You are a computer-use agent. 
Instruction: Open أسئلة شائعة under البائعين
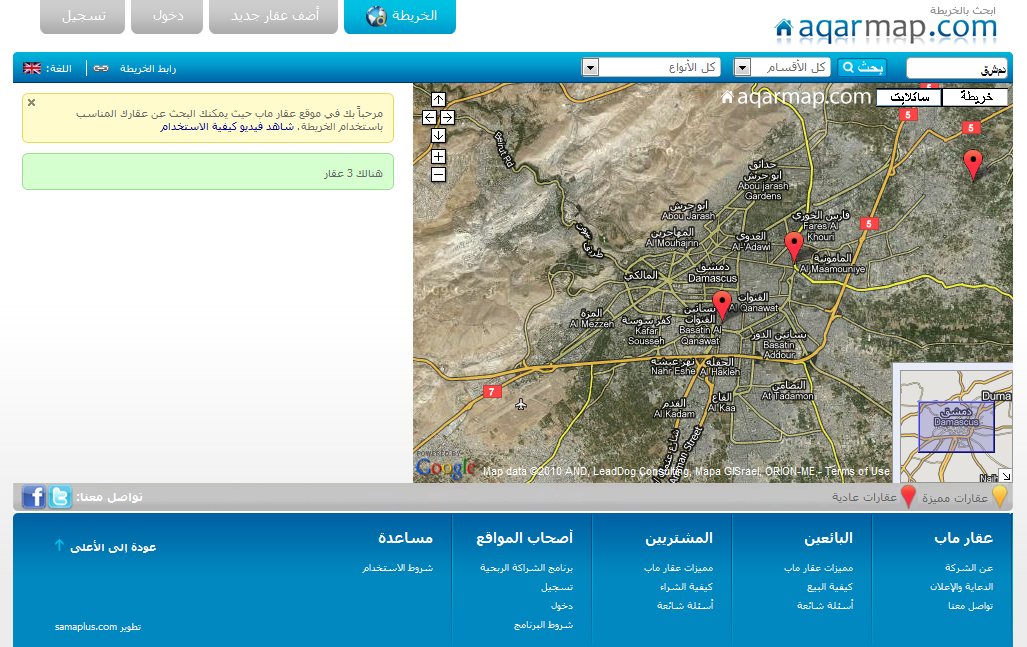coord(825,606)
